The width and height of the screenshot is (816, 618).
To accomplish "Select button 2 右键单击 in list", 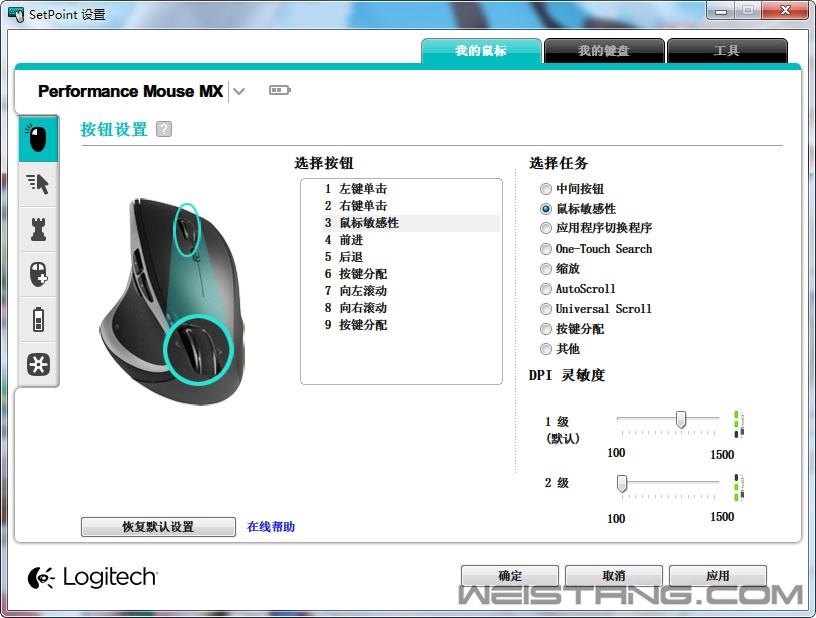I will [411, 206].
